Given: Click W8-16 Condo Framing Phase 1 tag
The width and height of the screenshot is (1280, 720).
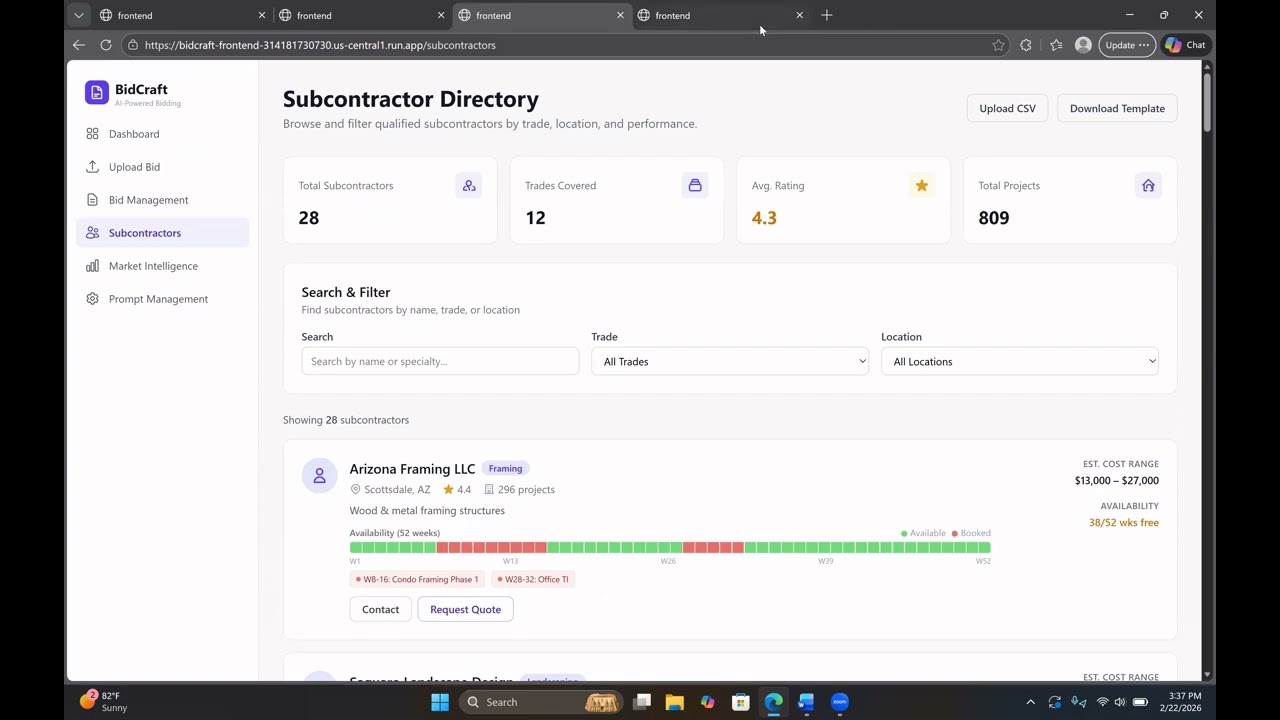Looking at the screenshot, I should [x=417, y=579].
